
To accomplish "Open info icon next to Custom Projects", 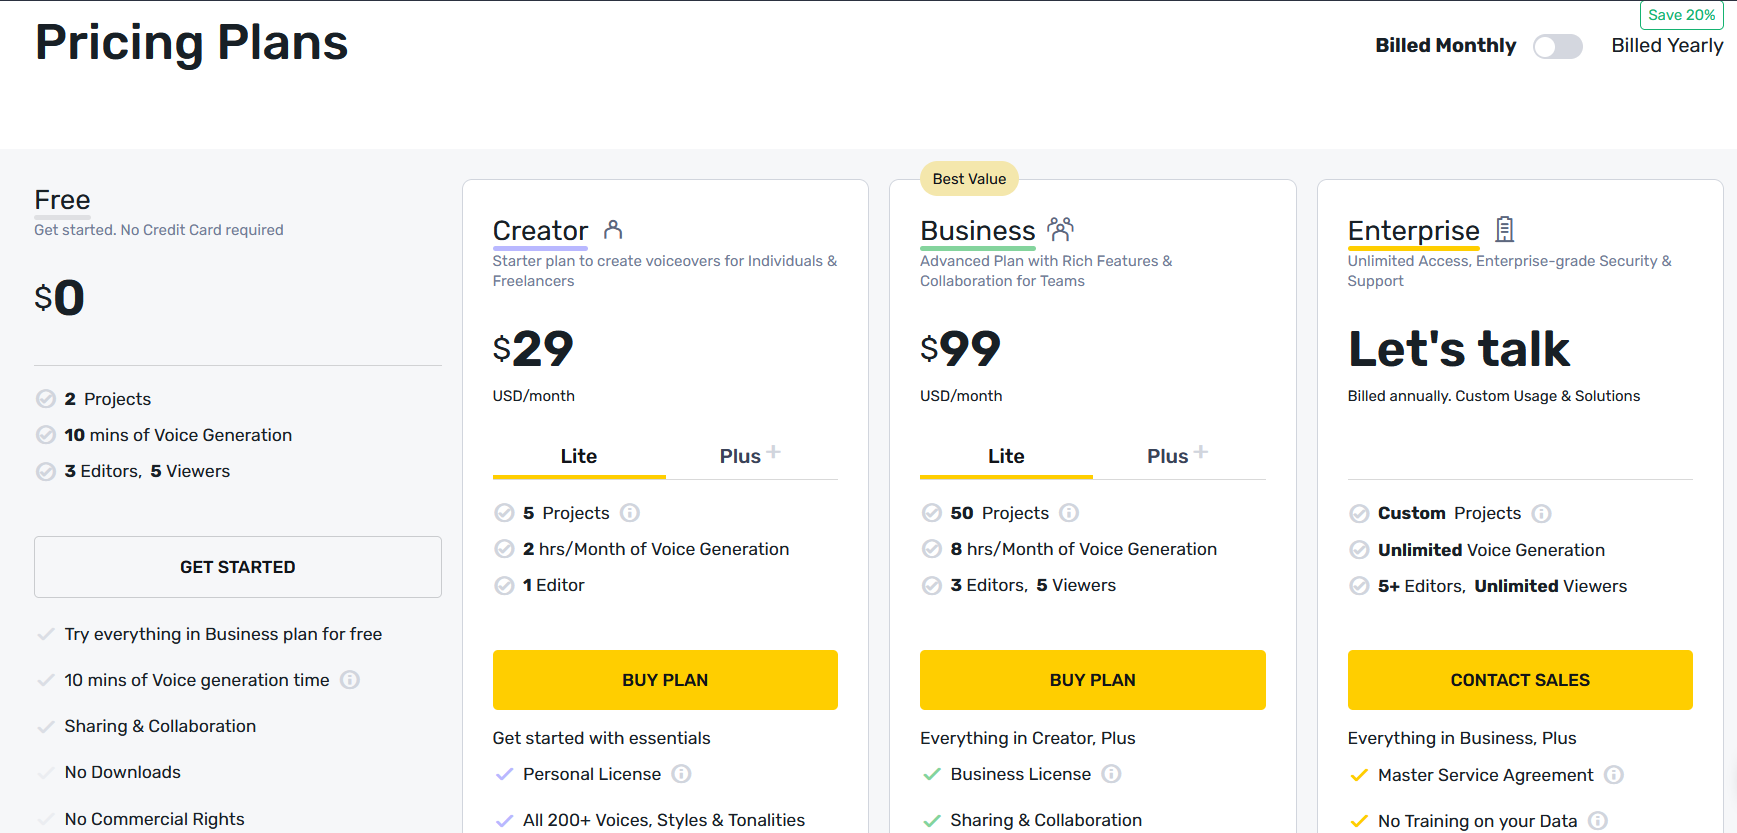I will [1541, 514].
